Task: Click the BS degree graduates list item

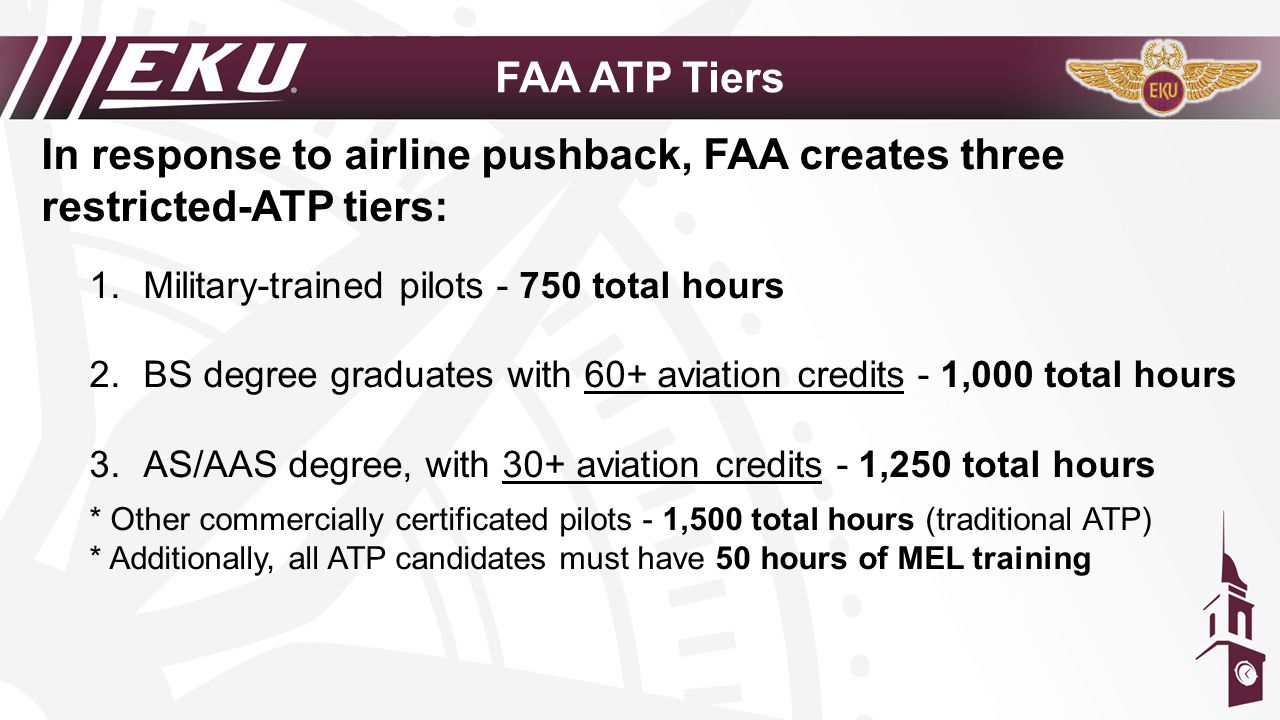Action: tap(663, 376)
